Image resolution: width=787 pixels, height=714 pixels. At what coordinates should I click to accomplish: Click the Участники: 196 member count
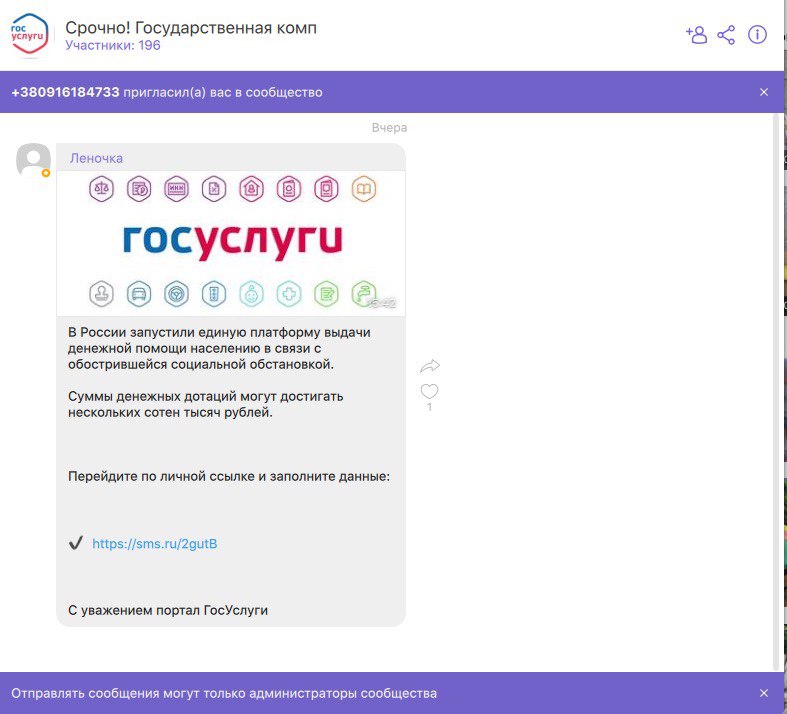pos(113,45)
